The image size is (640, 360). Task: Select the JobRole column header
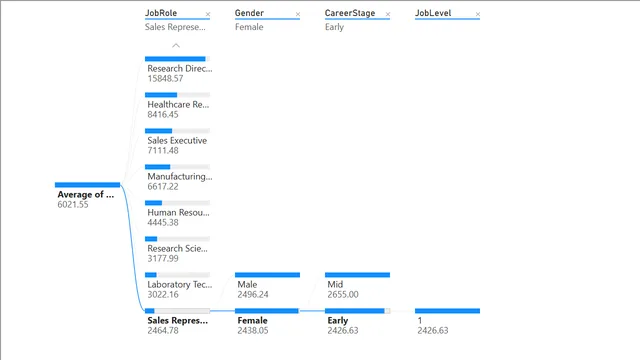tap(161, 13)
